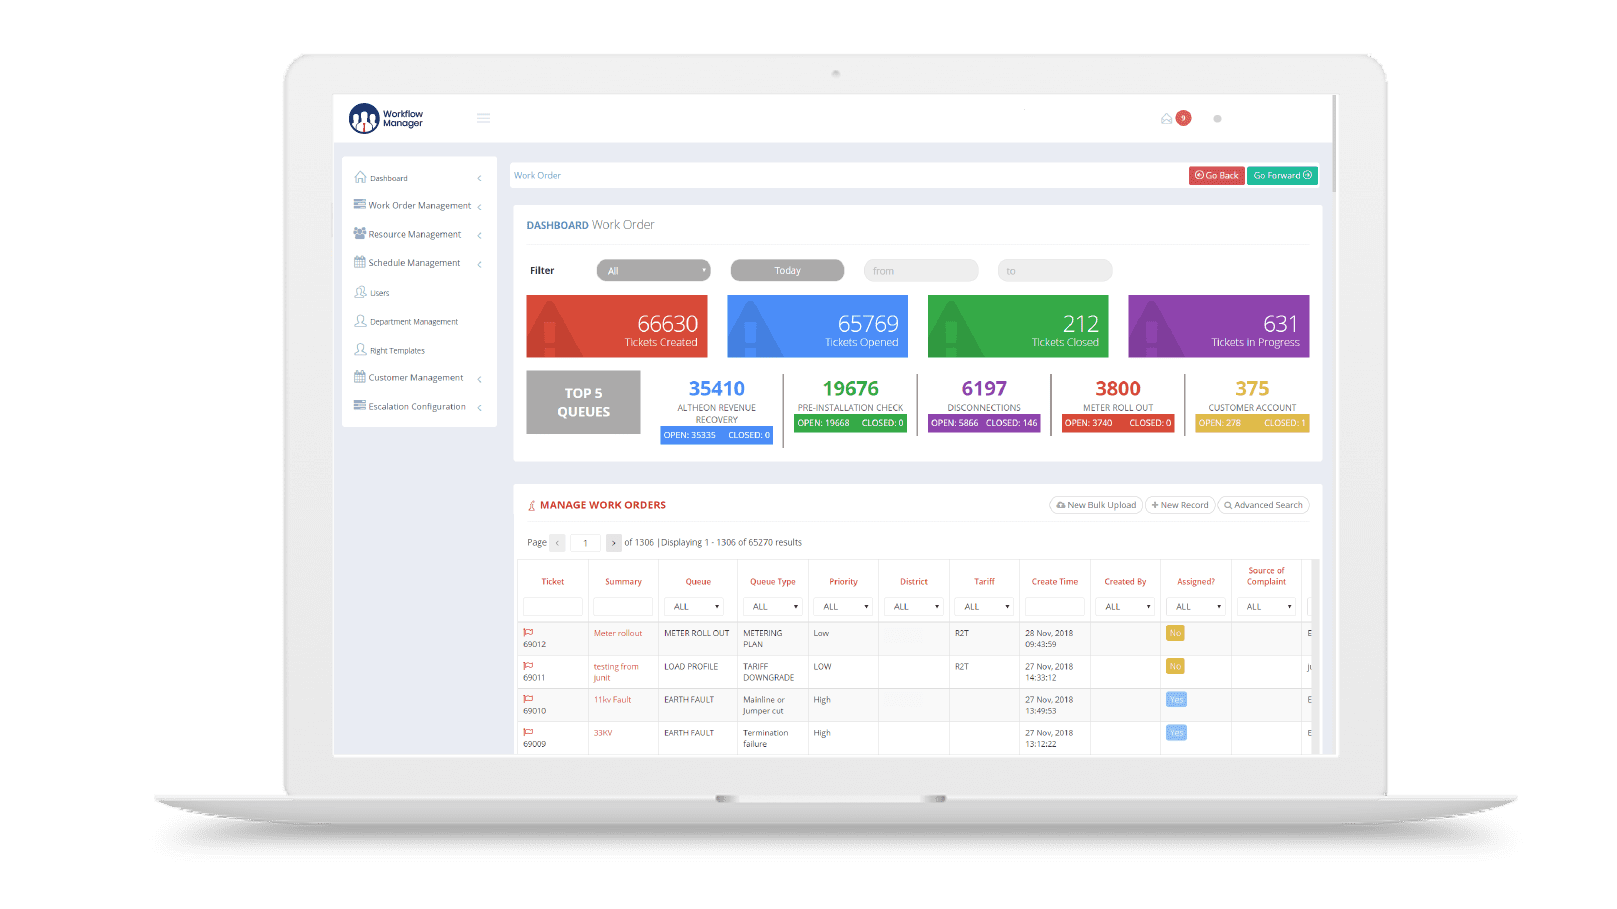Click the green Tickets Closed card

point(1018,326)
